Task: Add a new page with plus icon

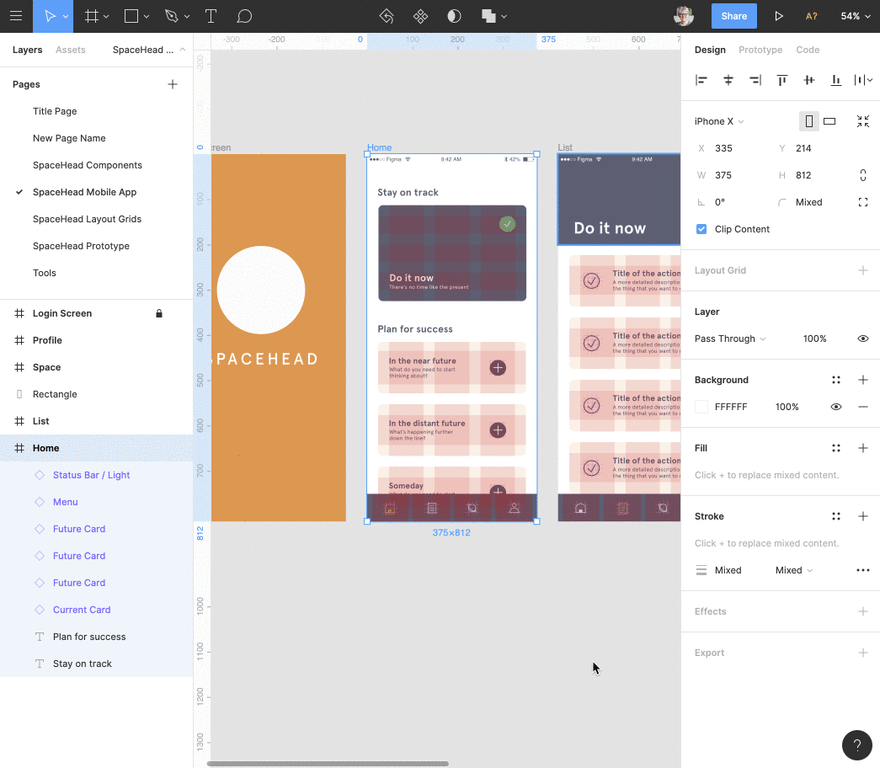Action: pos(172,84)
